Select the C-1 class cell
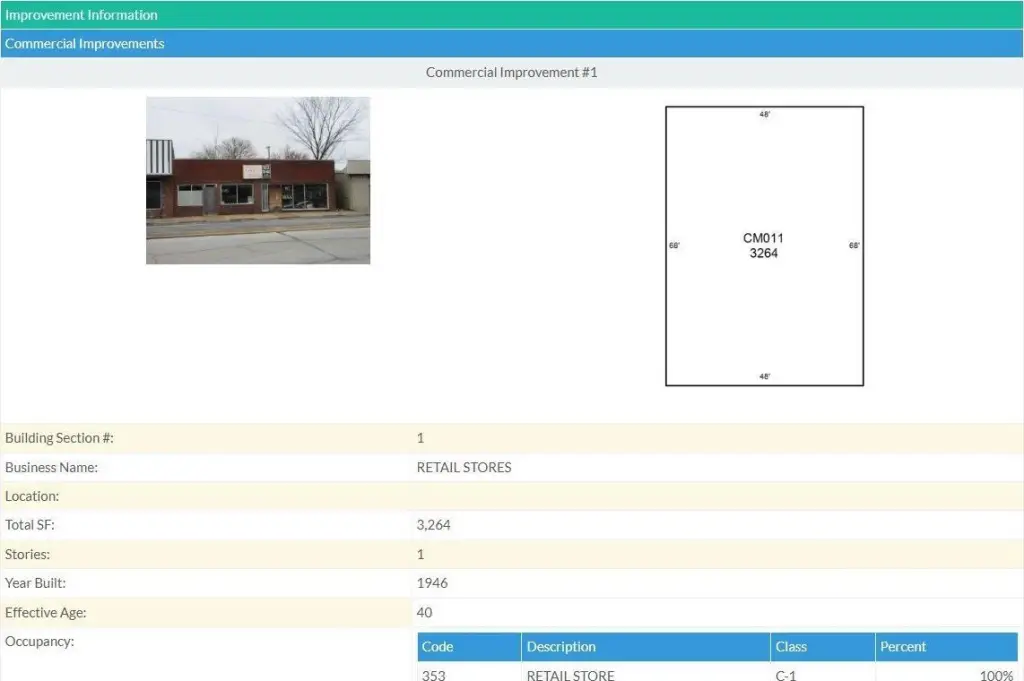The image size is (1024, 681). pyautogui.click(x=786, y=675)
